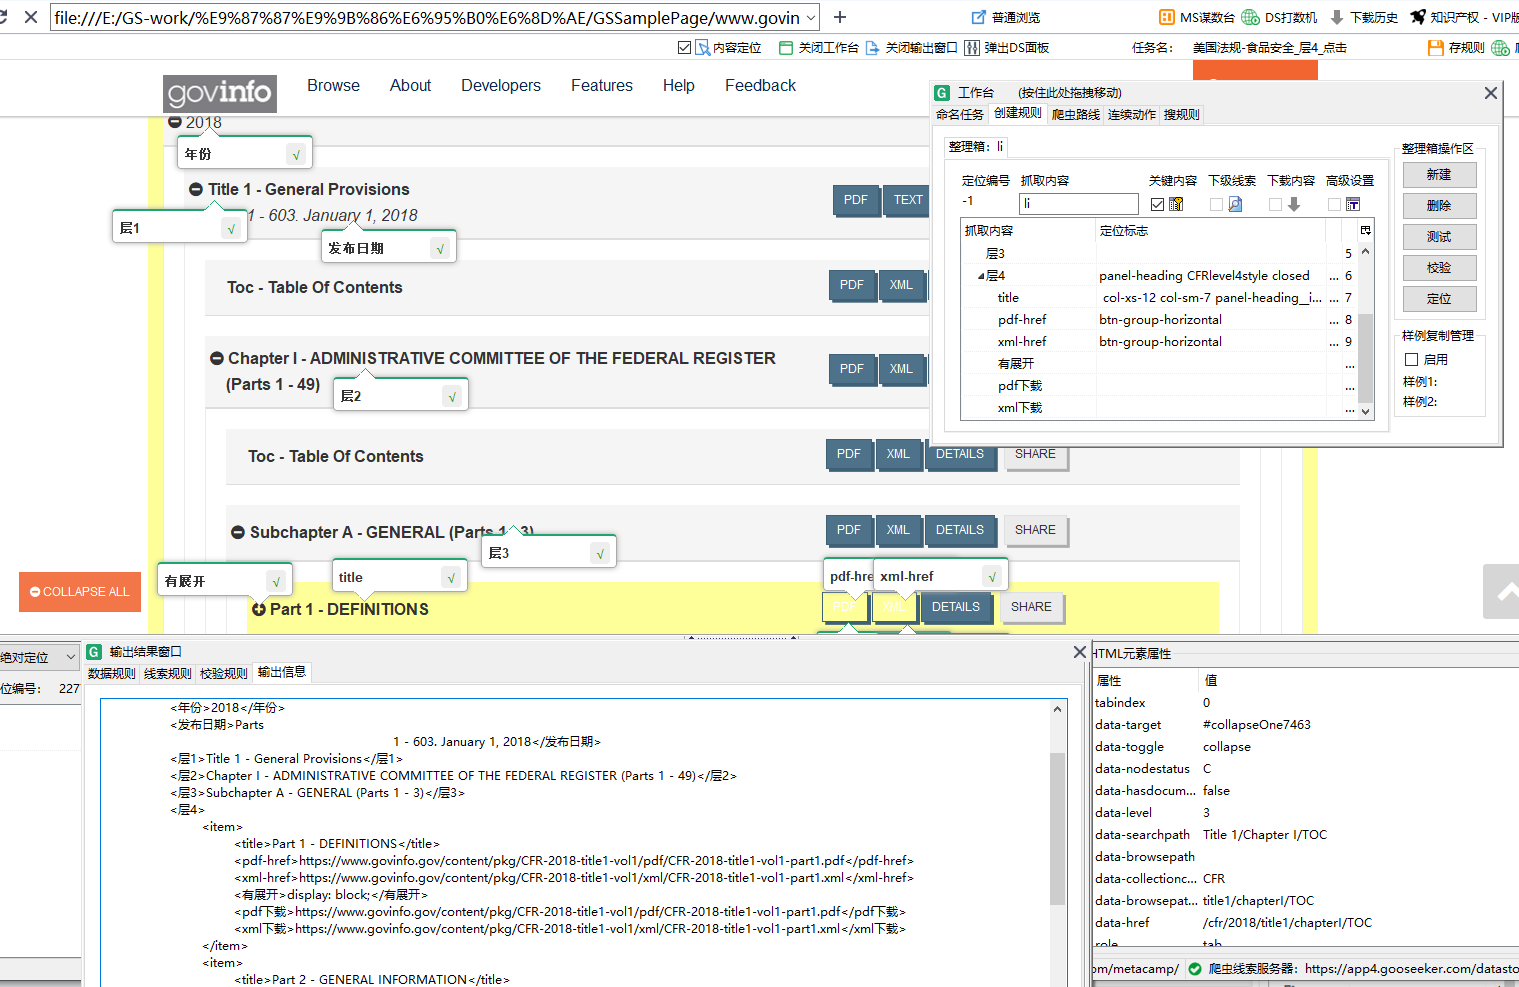Image resolution: width=1519 pixels, height=987 pixels.
Task: Open the Developers menu item
Action: tap(501, 86)
